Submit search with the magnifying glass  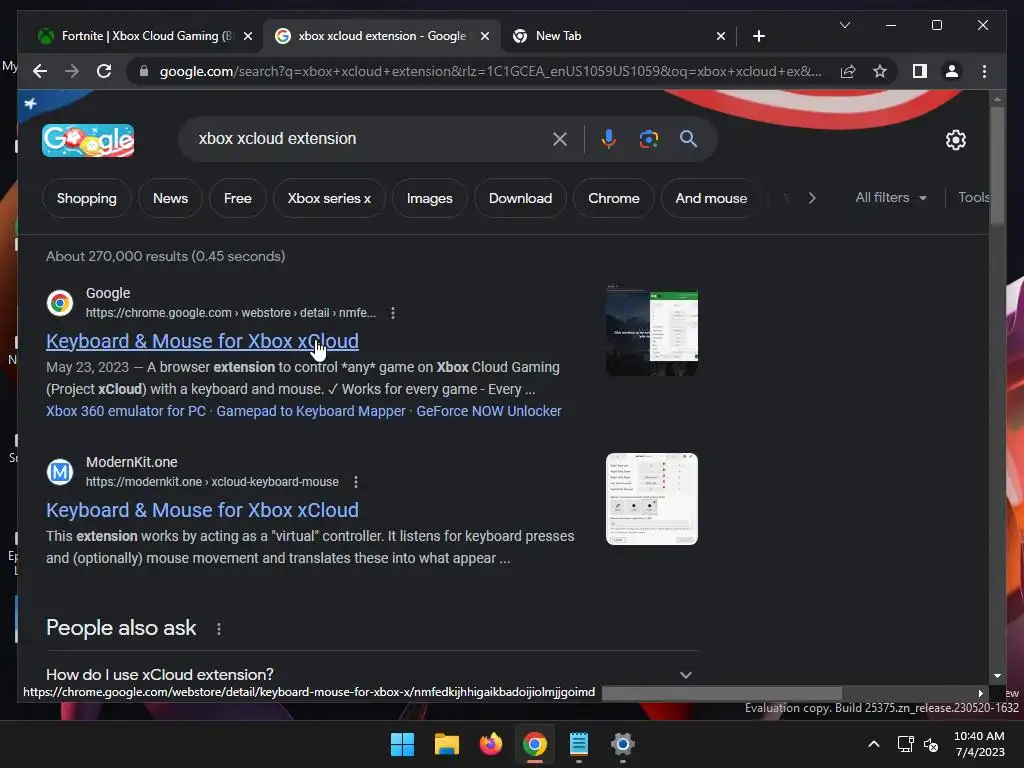(x=688, y=138)
